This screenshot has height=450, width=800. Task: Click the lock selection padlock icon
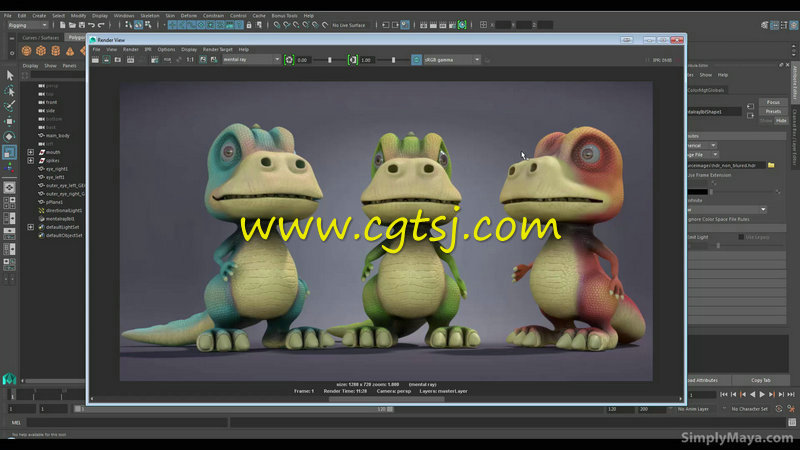point(249,24)
